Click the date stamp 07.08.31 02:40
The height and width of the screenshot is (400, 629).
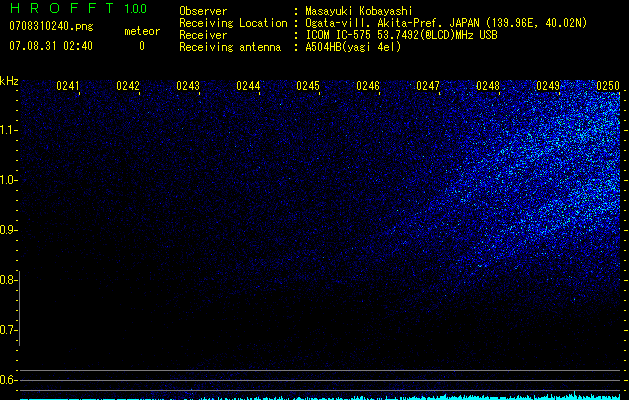pyautogui.click(x=51, y=46)
